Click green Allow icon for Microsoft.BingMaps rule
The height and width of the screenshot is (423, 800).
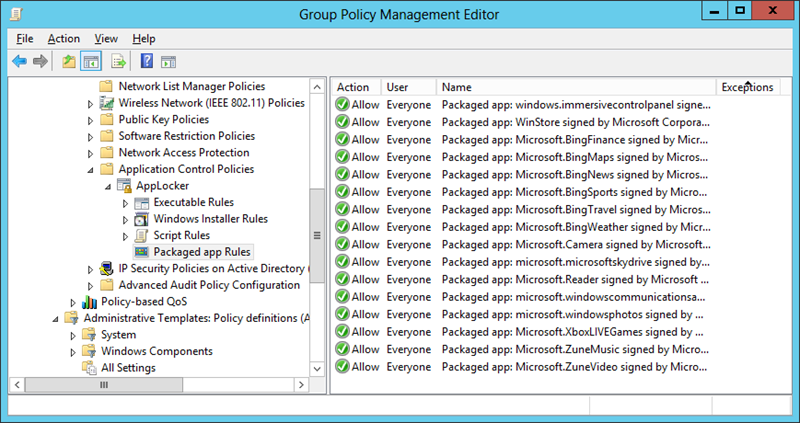point(342,157)
